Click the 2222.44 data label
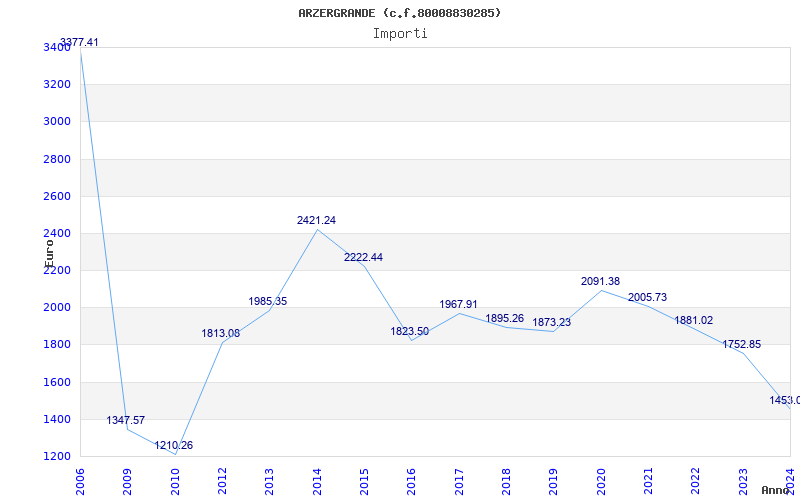Viewport: 800px width, 500px height. 363,258
